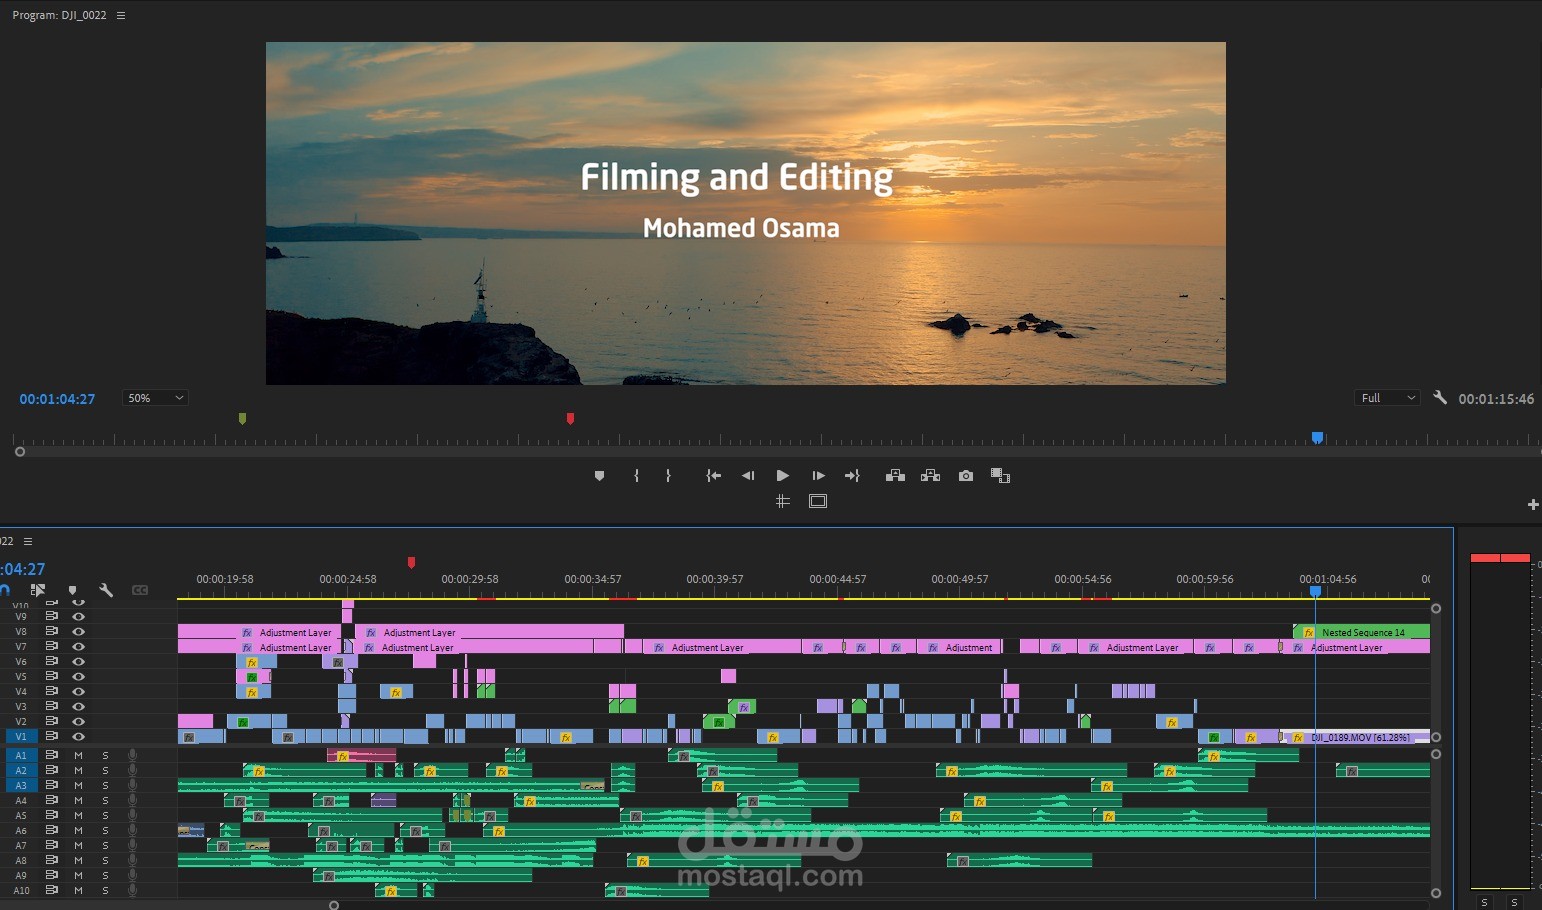
Task: Toggle safe margins display icon
Action: click(x=818, y=501)
